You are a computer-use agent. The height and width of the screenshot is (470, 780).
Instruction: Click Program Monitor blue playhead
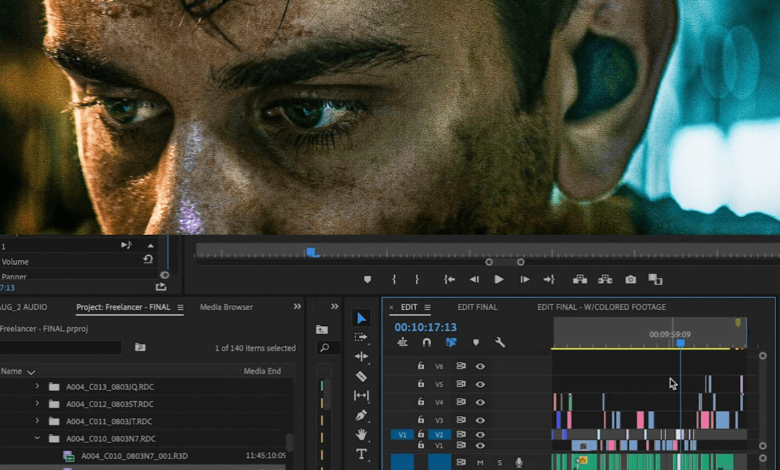point(312,252)
